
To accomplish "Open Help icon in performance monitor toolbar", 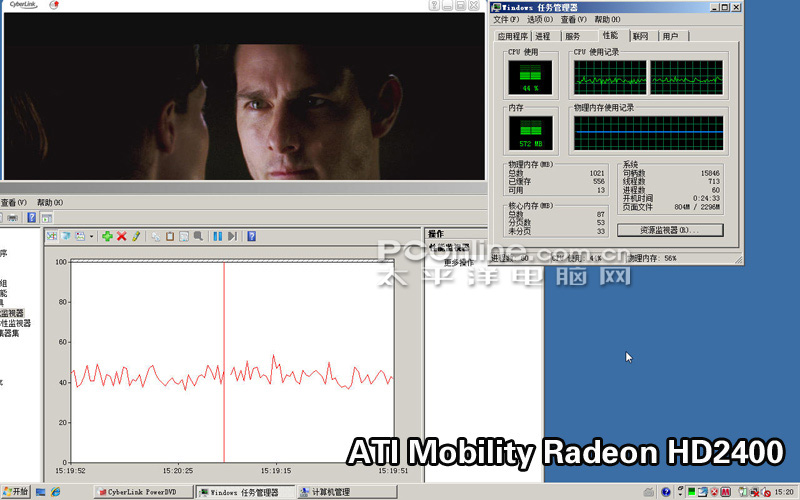I will [x=252, y=236].
